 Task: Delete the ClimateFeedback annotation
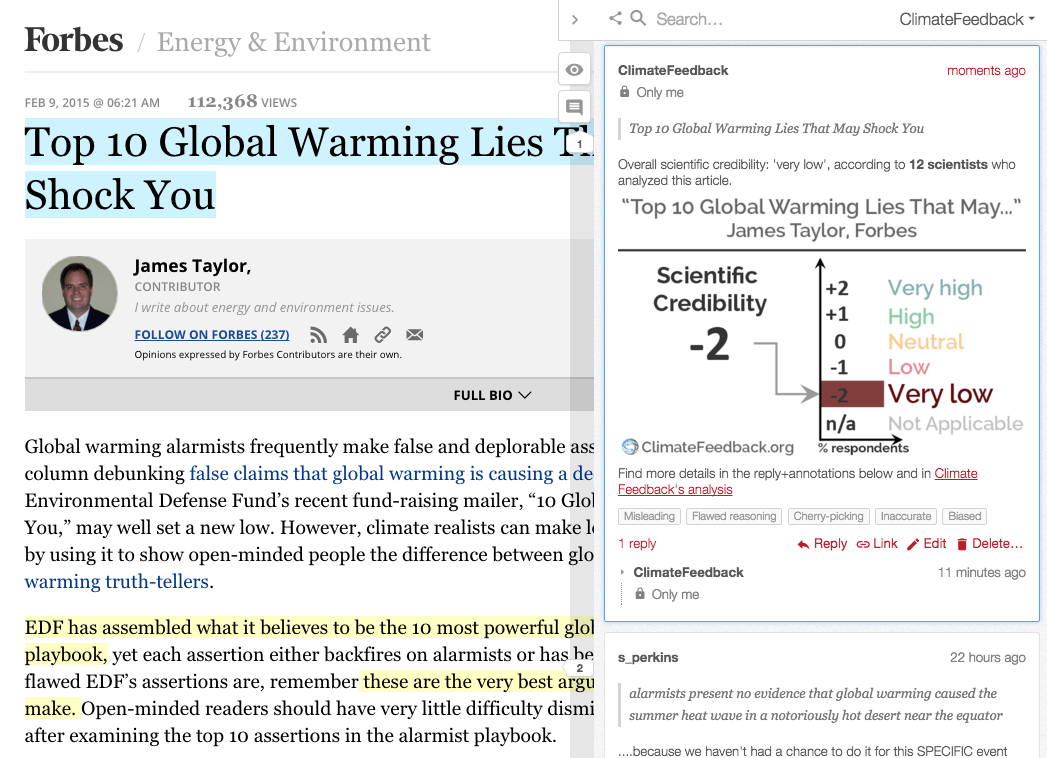(989, 544)
